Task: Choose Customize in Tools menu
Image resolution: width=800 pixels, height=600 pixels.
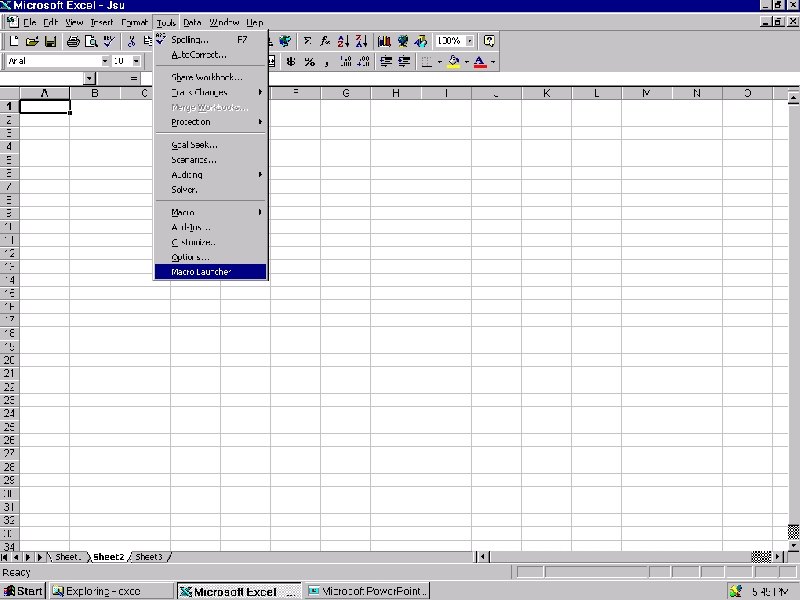Action: (x=210, y=242)
